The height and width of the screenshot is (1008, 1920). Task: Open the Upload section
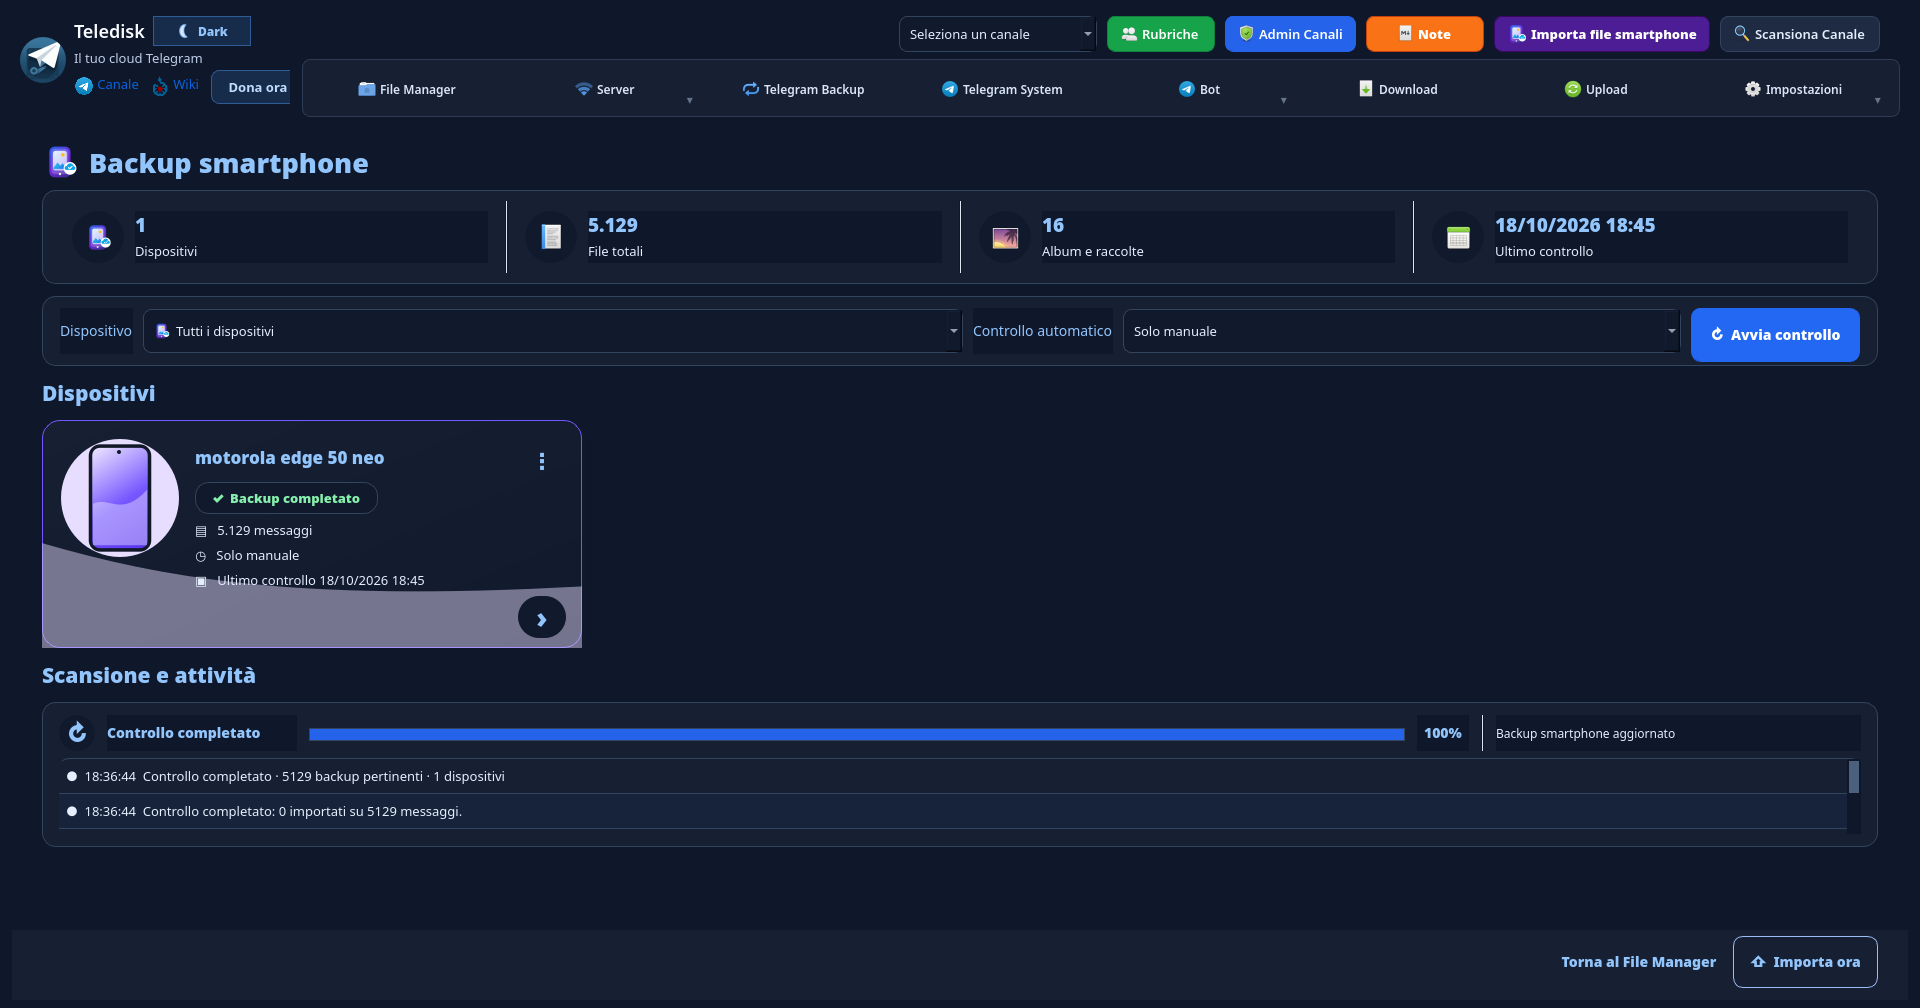(x=1596, y=89)
